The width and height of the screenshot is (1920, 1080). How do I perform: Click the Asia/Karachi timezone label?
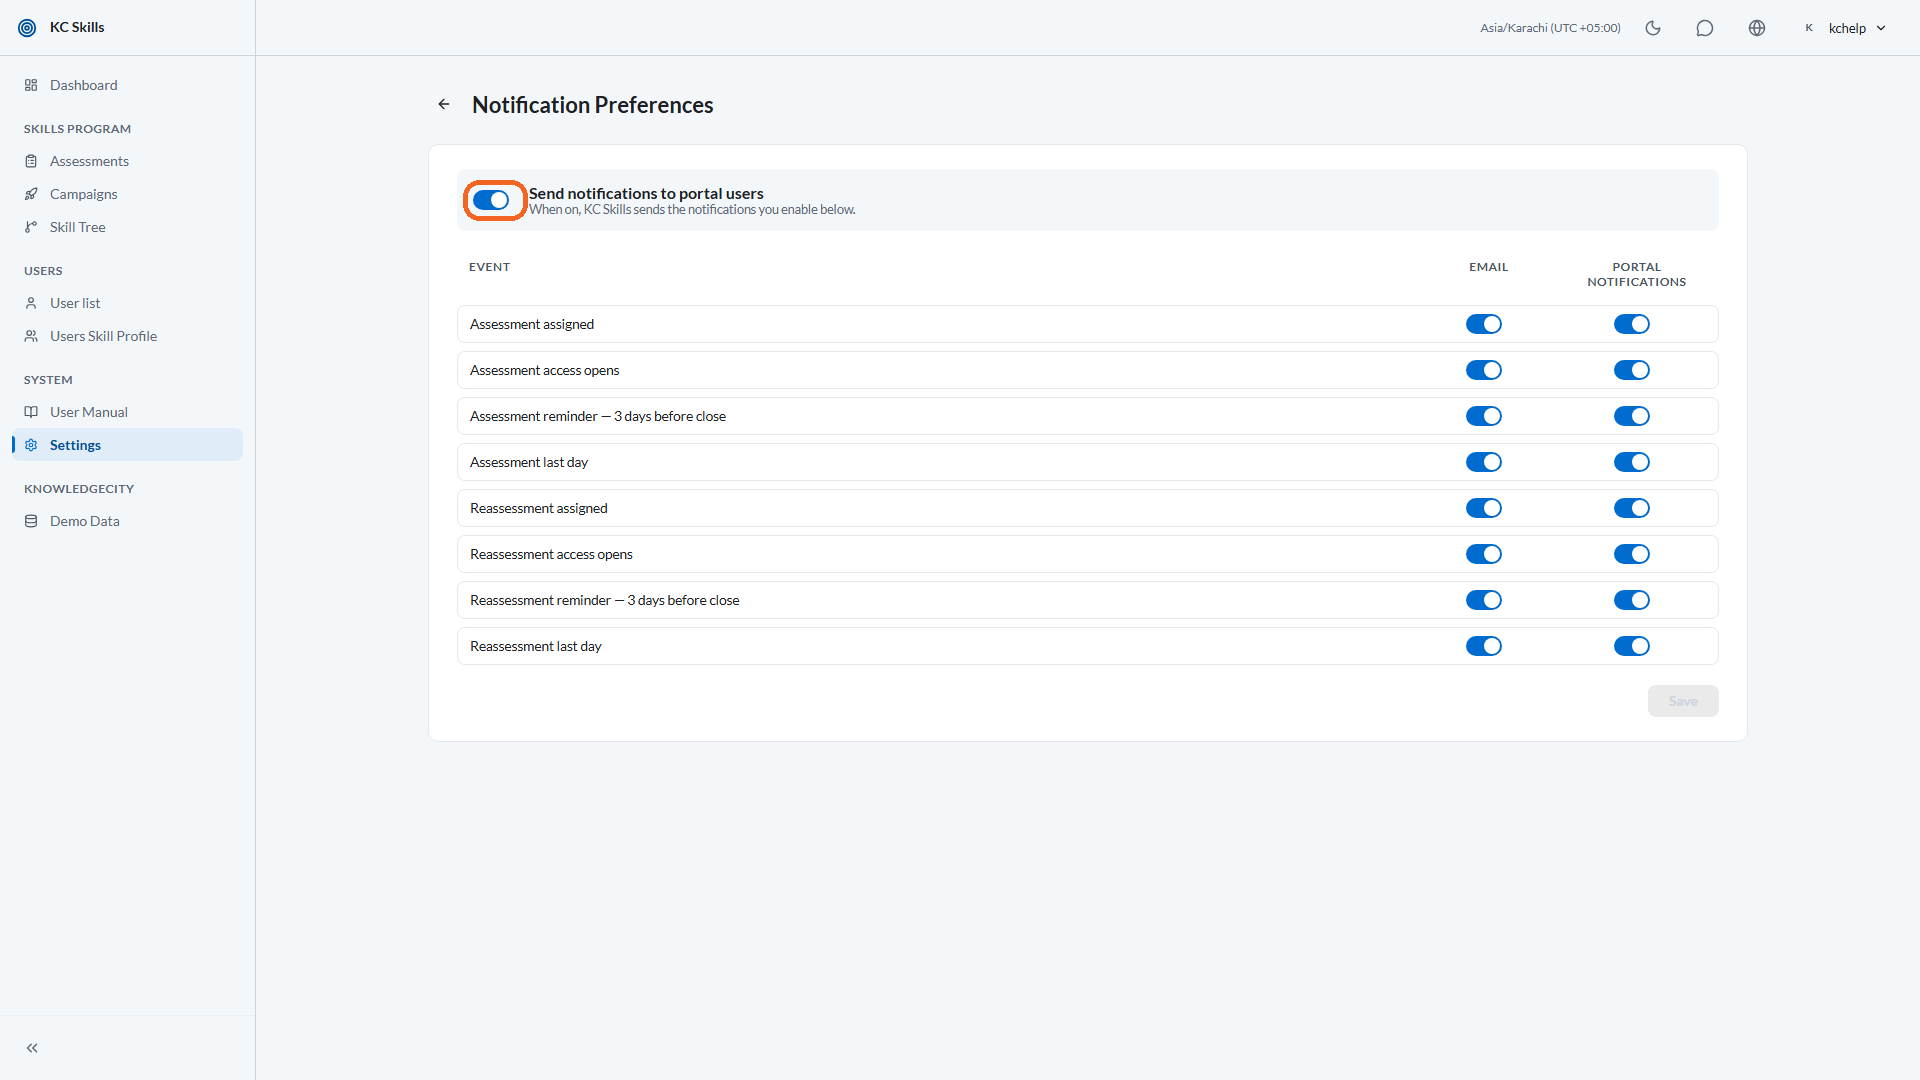1550,28
